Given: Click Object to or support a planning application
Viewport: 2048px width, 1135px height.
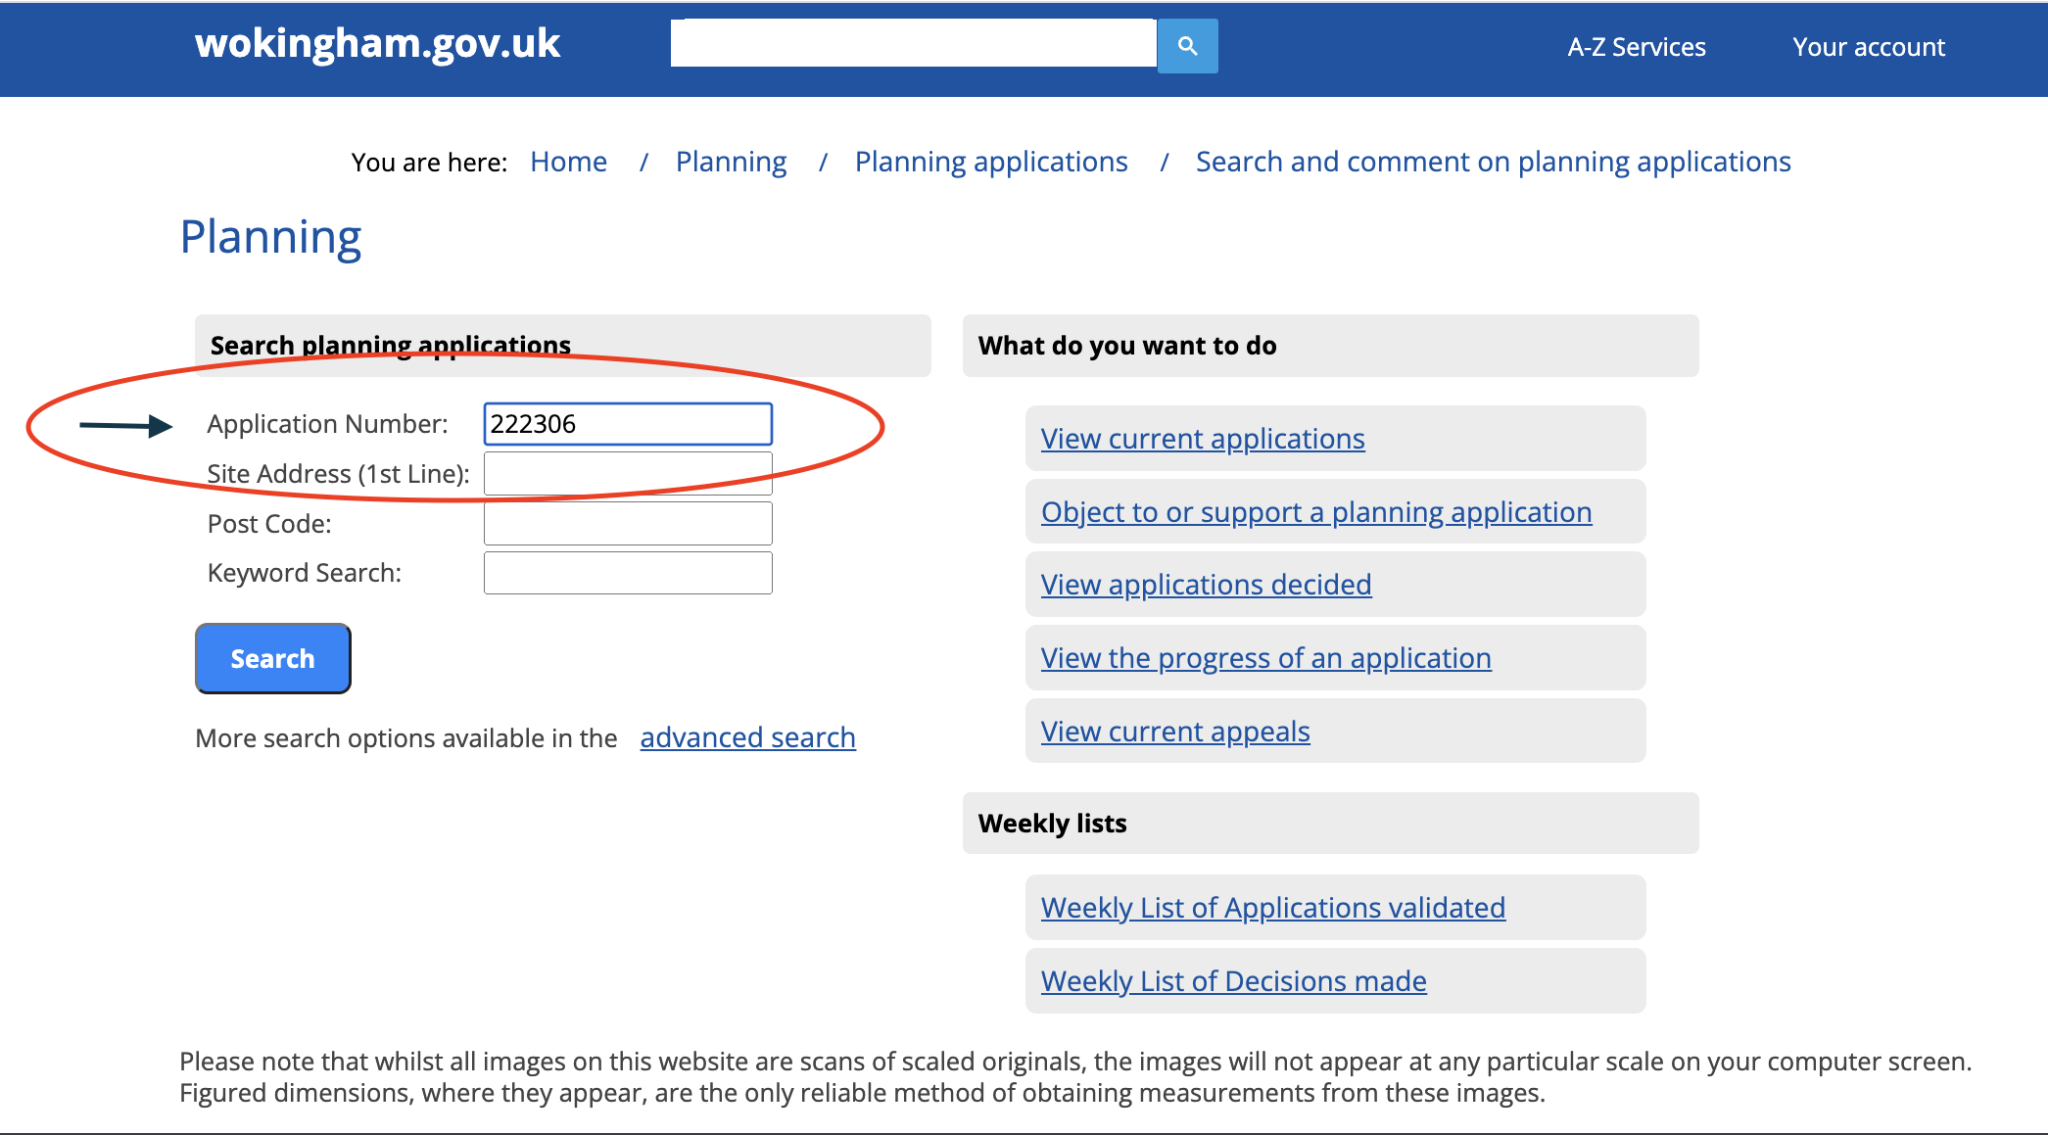Looking at the screenshot, I should click(x=1316, y=512).
